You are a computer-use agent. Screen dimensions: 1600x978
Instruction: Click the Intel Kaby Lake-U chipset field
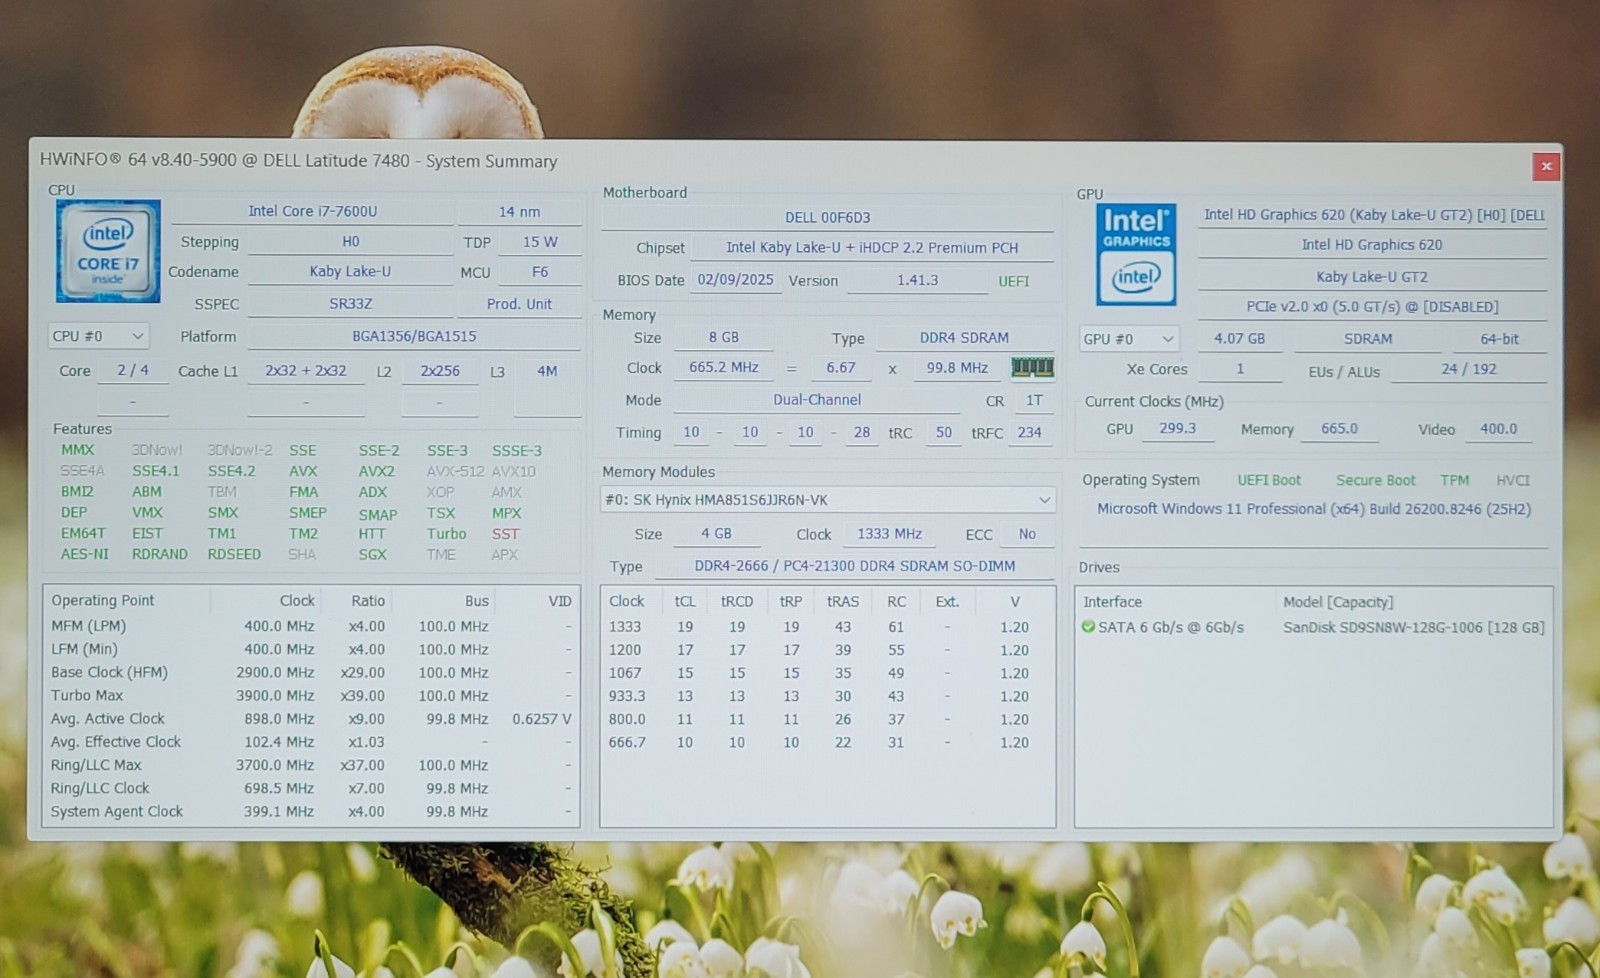pyautogui.click(x=872, y=247)
